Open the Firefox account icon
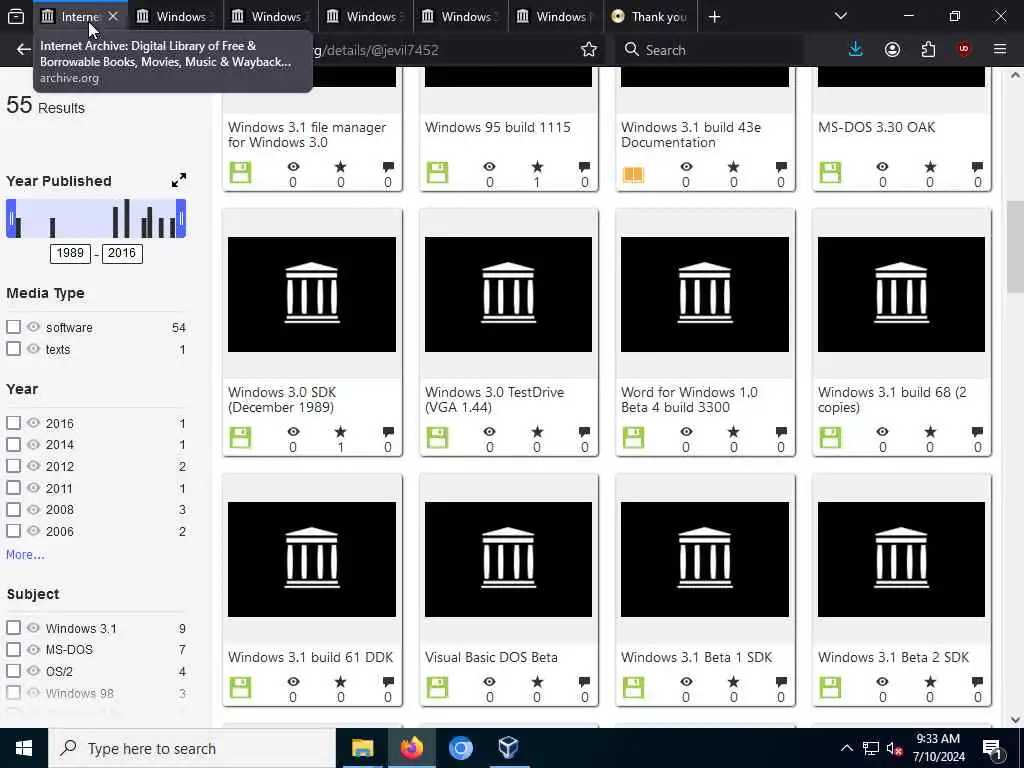Image resolution: width=1024 pixels, height=768 pixels. point(892,50)
